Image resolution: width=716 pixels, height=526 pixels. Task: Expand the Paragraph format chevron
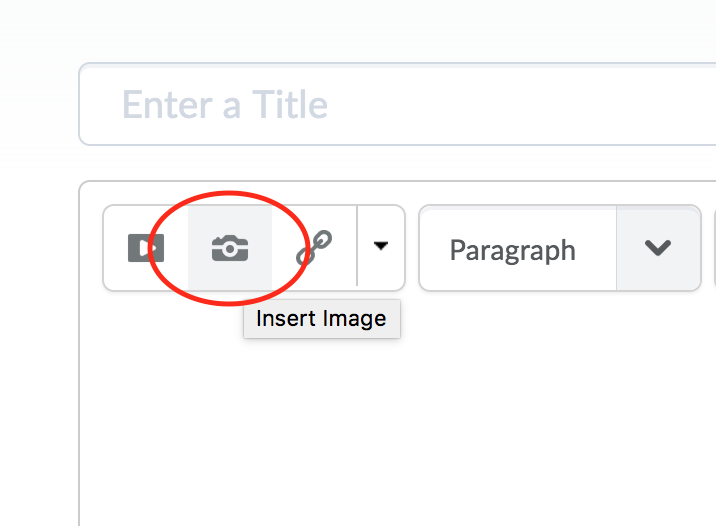coord(658,248)
